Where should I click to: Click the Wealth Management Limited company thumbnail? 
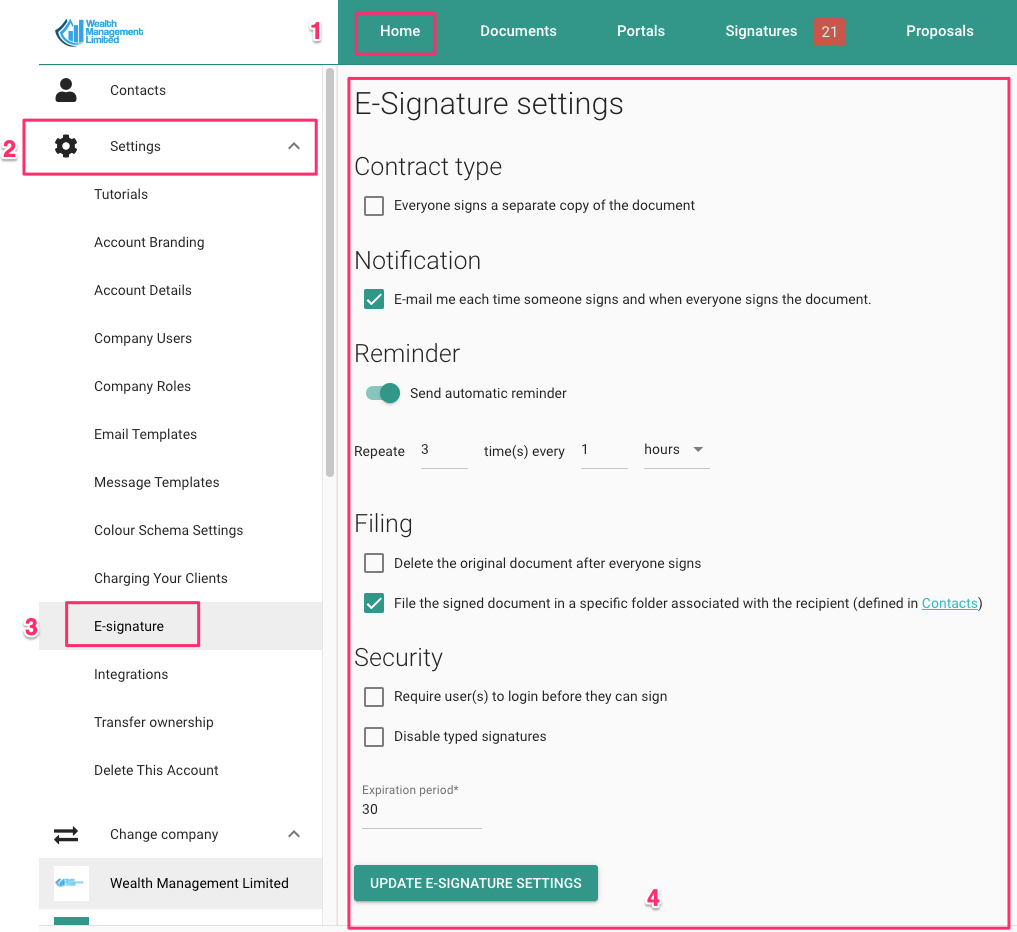click(71, 883)
